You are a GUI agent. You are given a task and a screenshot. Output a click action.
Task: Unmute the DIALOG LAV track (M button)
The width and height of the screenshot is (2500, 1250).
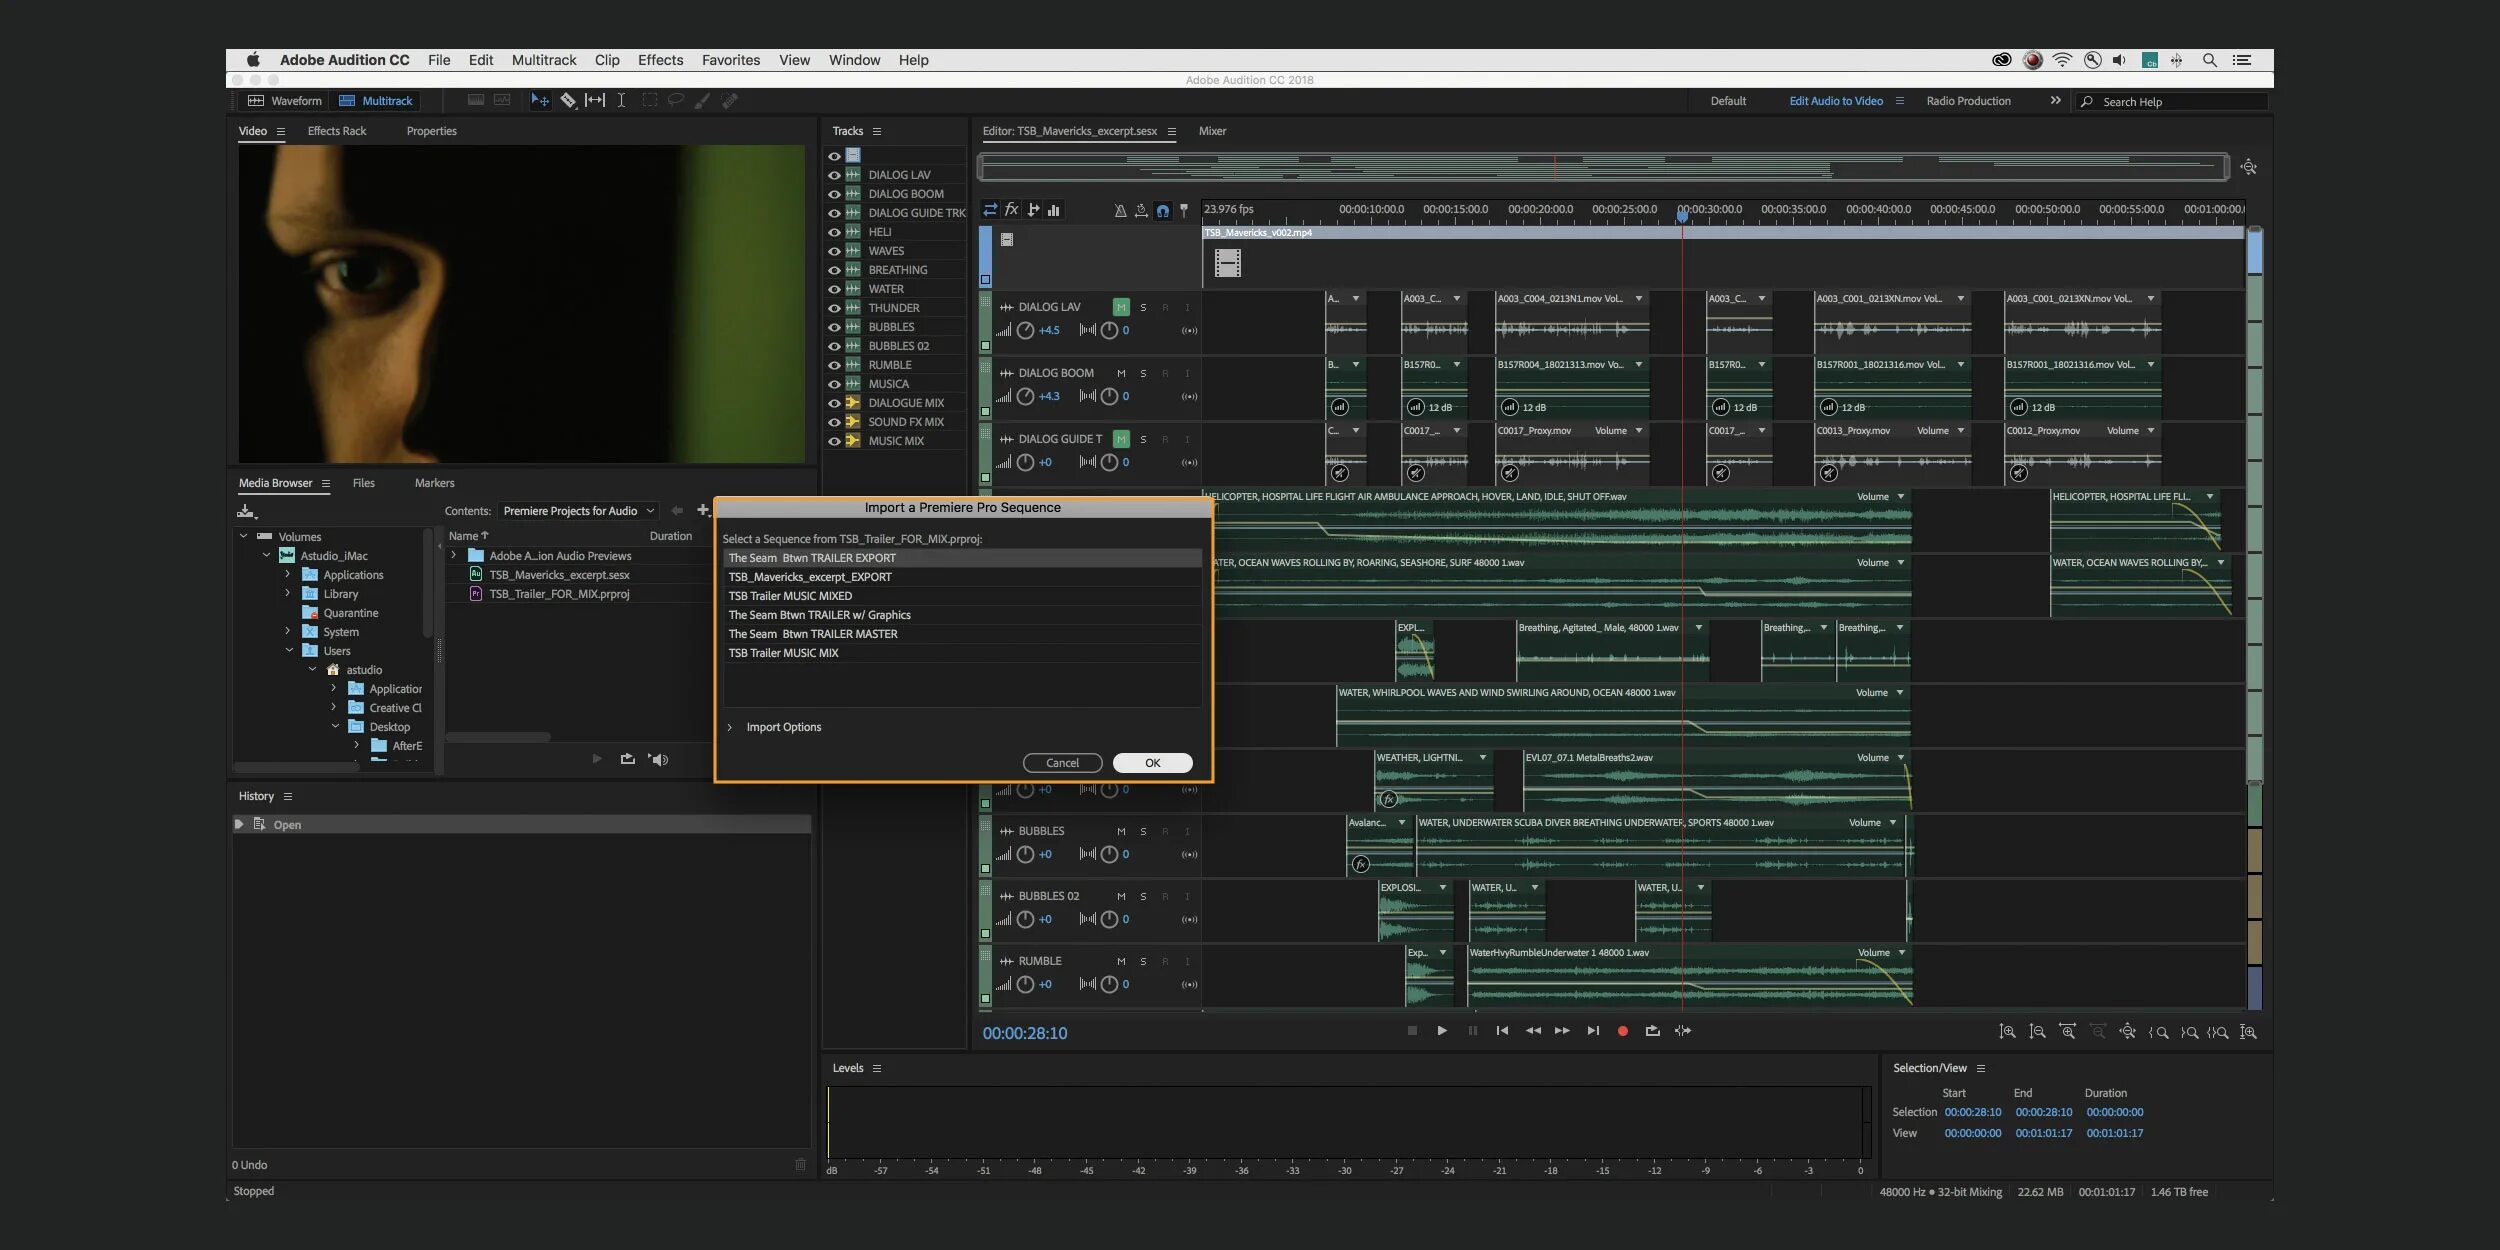[1121, 307]
